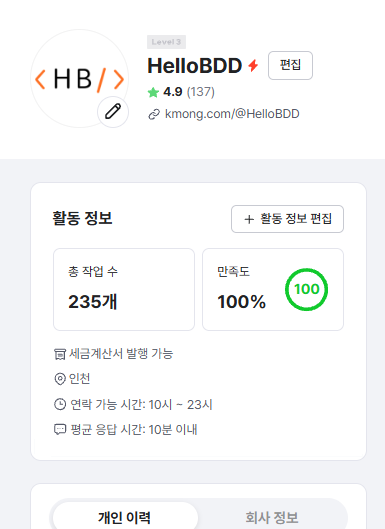This screenshot has height=529, width=385.
Task: Click the chain link icon beside URL
Action: click(154, 115)
